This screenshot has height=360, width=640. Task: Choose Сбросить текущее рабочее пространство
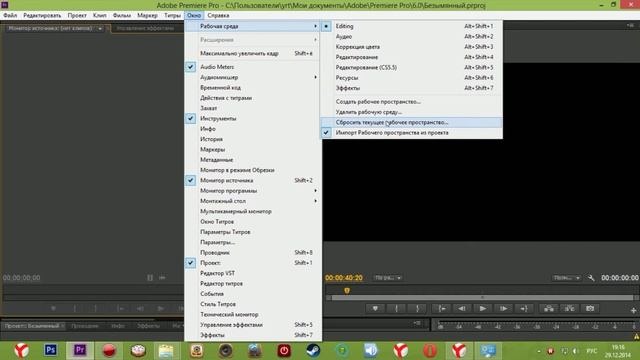point(412,122)
